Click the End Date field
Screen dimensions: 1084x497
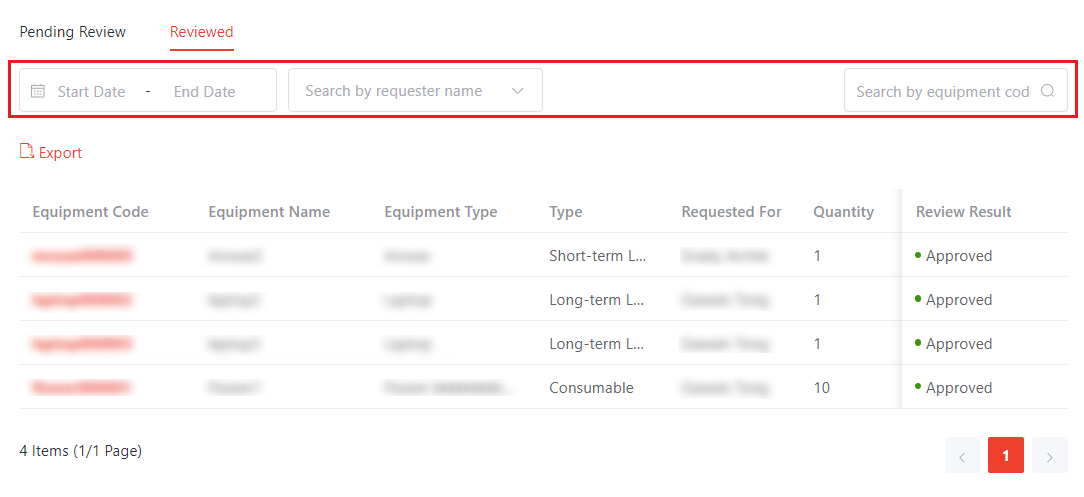tap(205, 91)
